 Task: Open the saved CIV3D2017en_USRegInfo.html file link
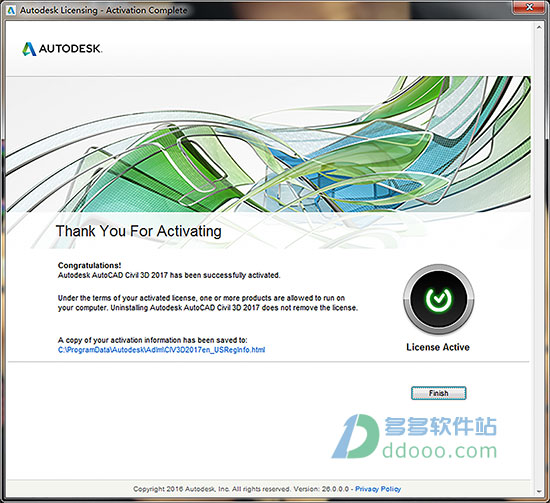coord(161,350)
